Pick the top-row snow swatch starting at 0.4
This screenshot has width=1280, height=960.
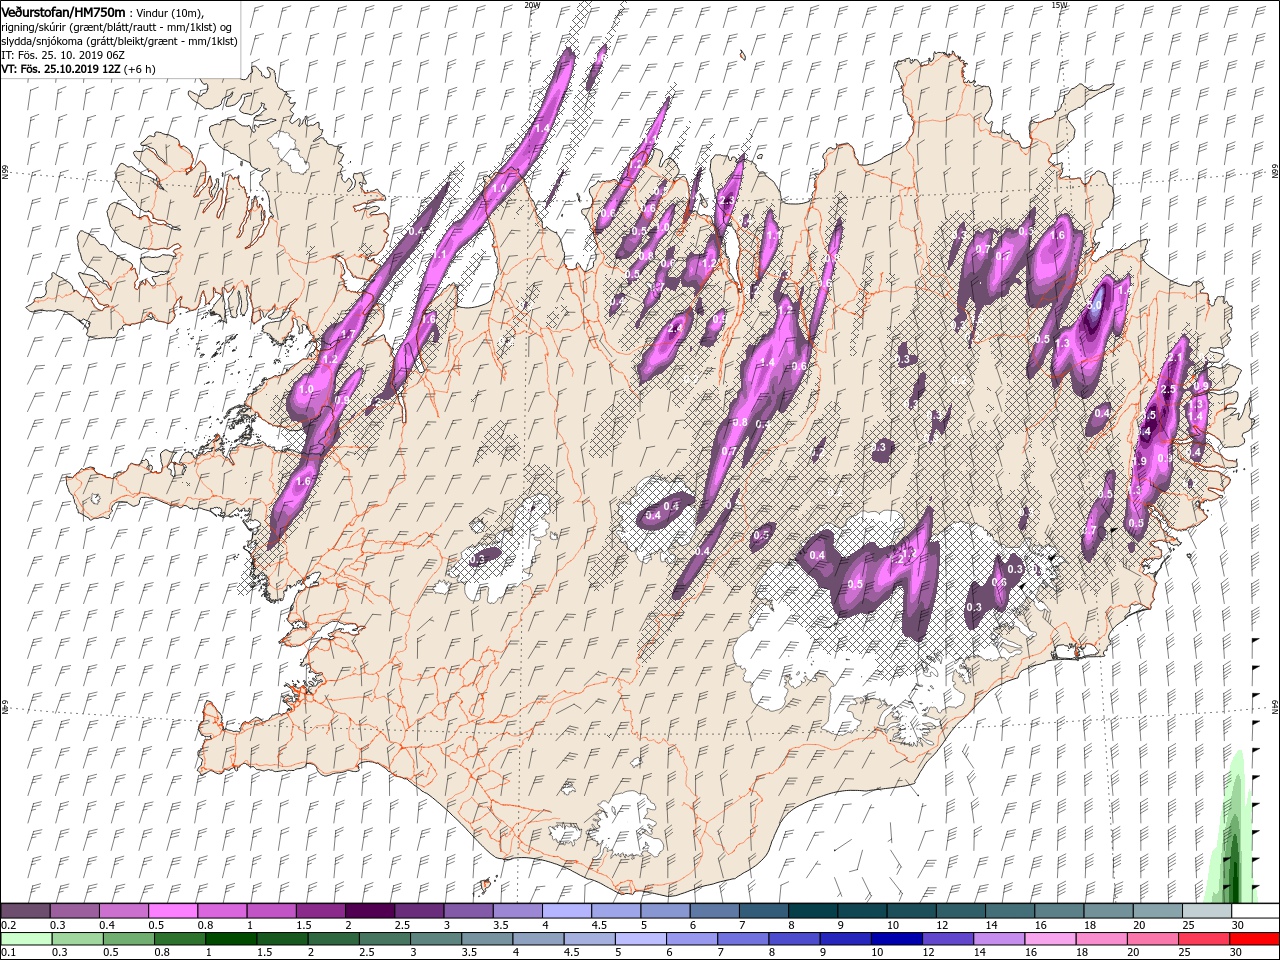tap(123, 910)
